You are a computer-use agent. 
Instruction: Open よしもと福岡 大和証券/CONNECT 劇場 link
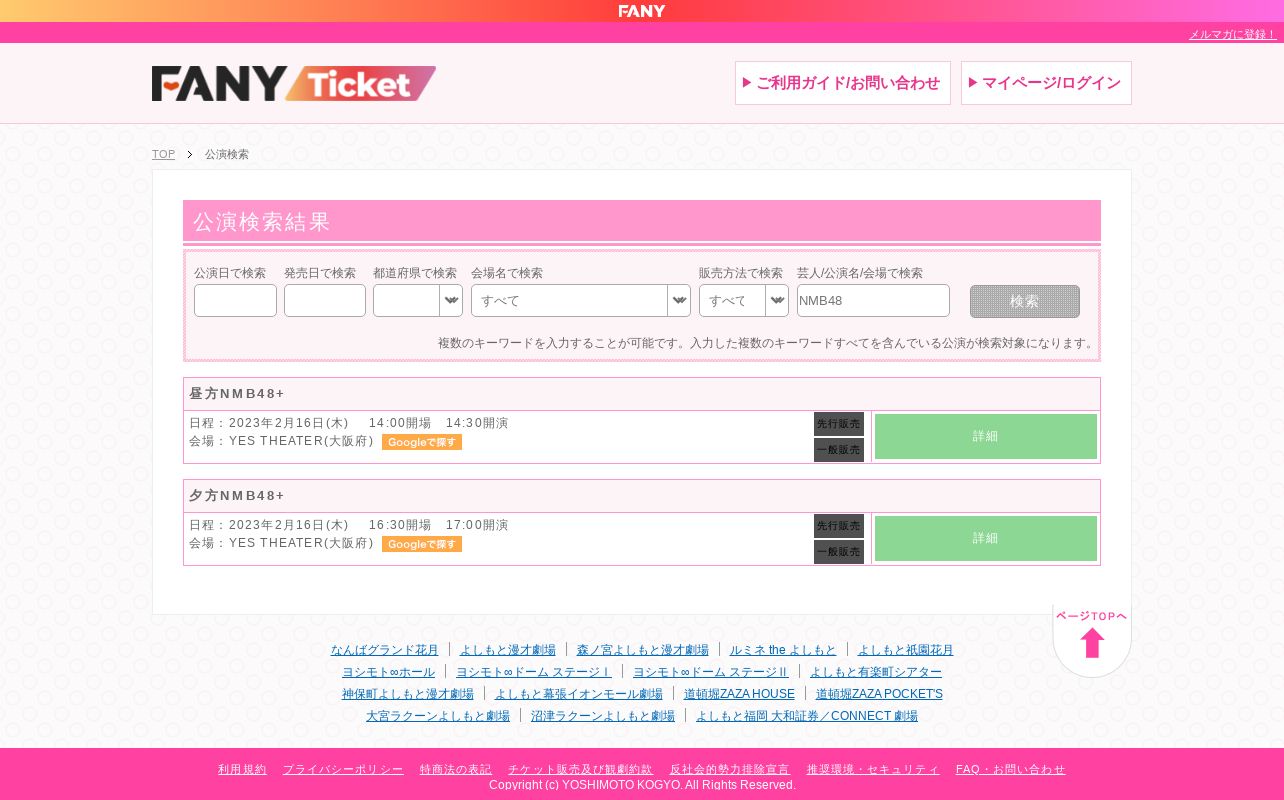(807, 716)
